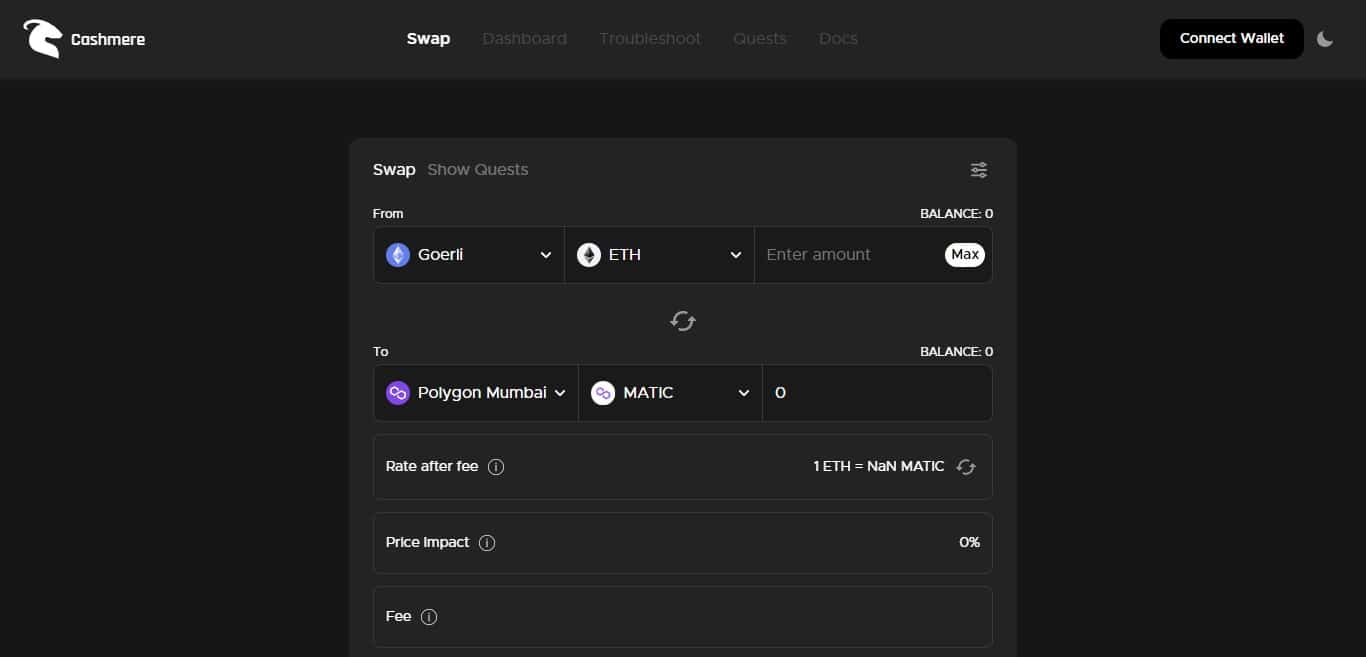1366x657 pixels.
Task: Open swap settings sliders icon
Action: tap(979, 170)
